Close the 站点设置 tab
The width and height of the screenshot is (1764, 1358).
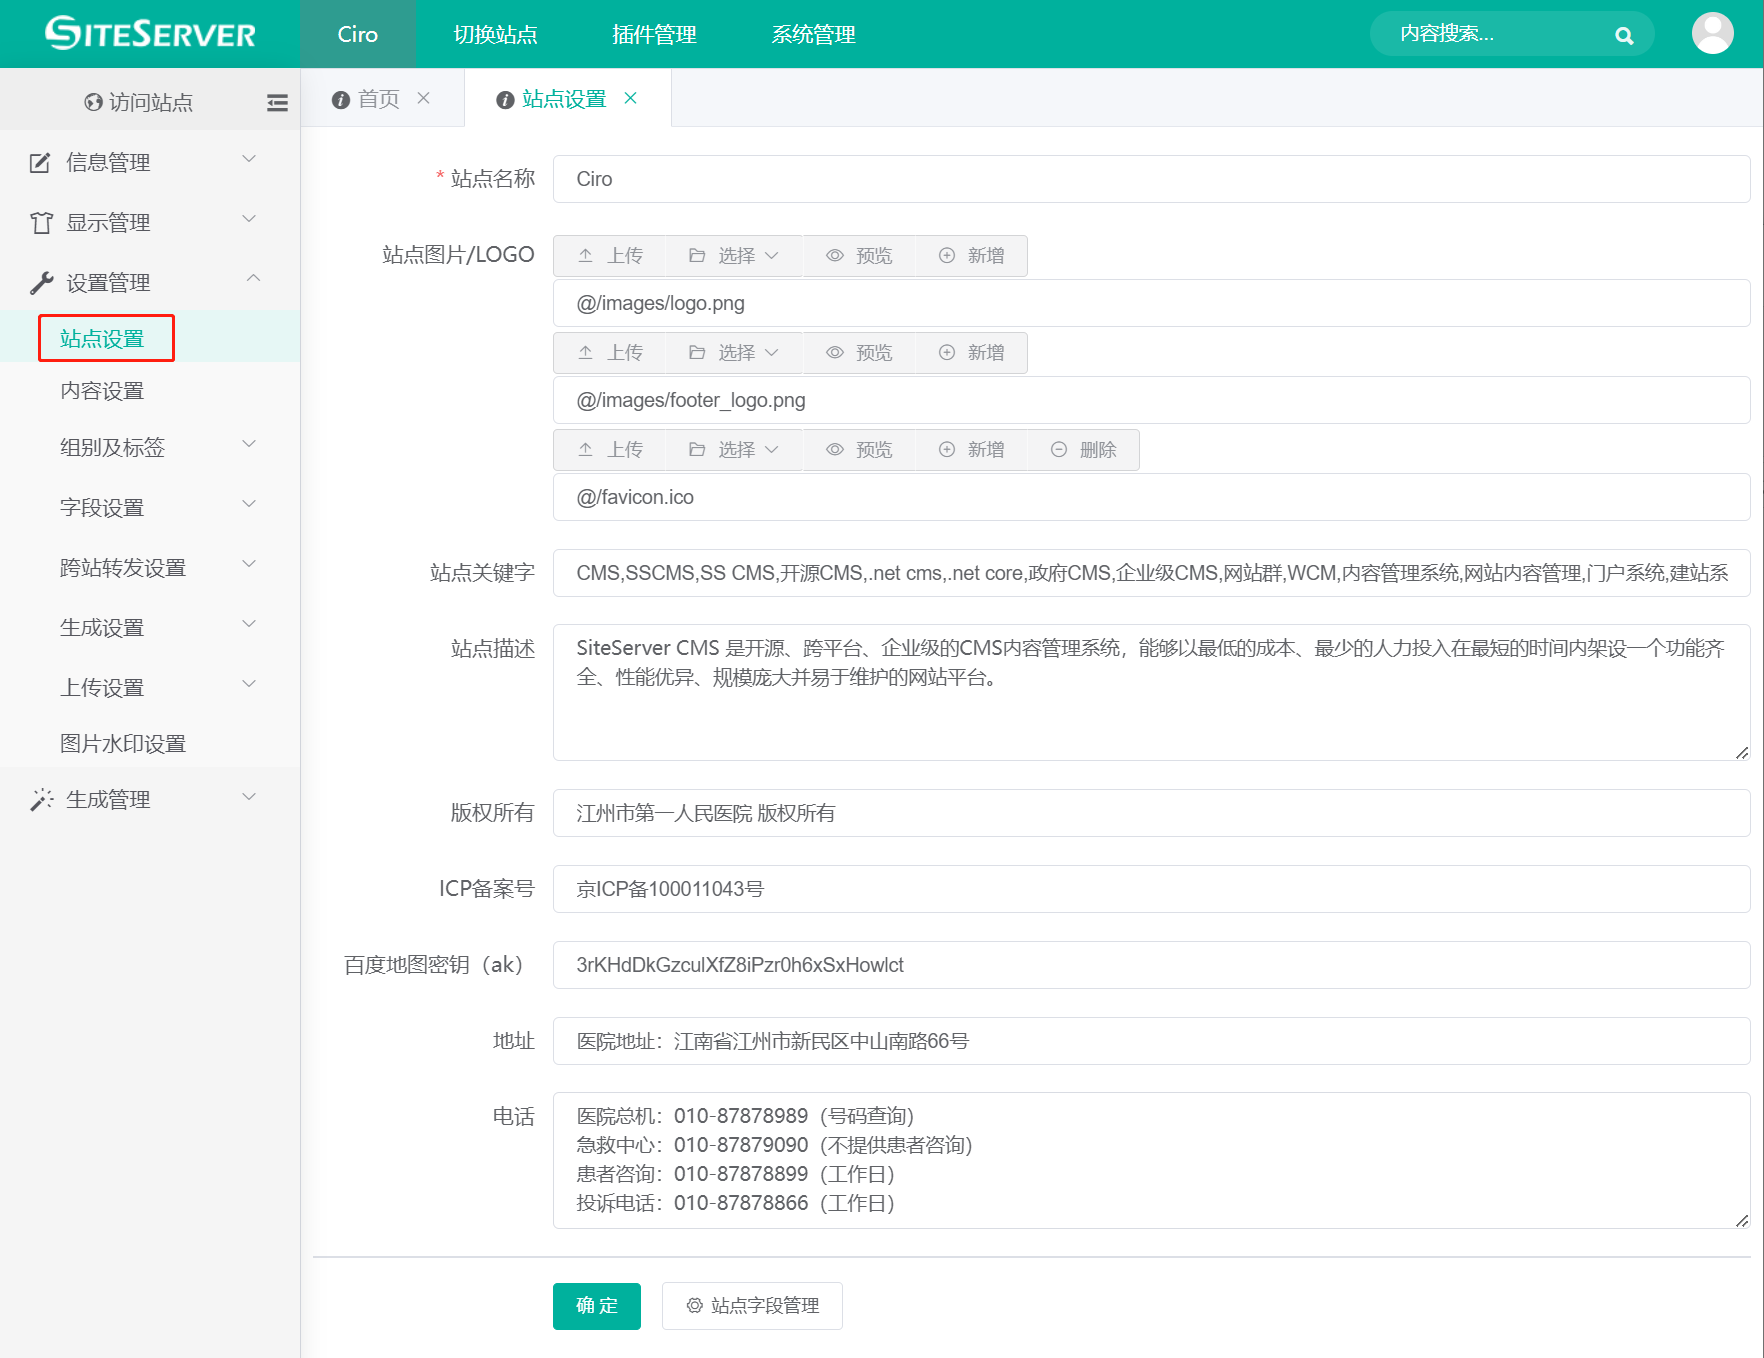click(630, 98)
